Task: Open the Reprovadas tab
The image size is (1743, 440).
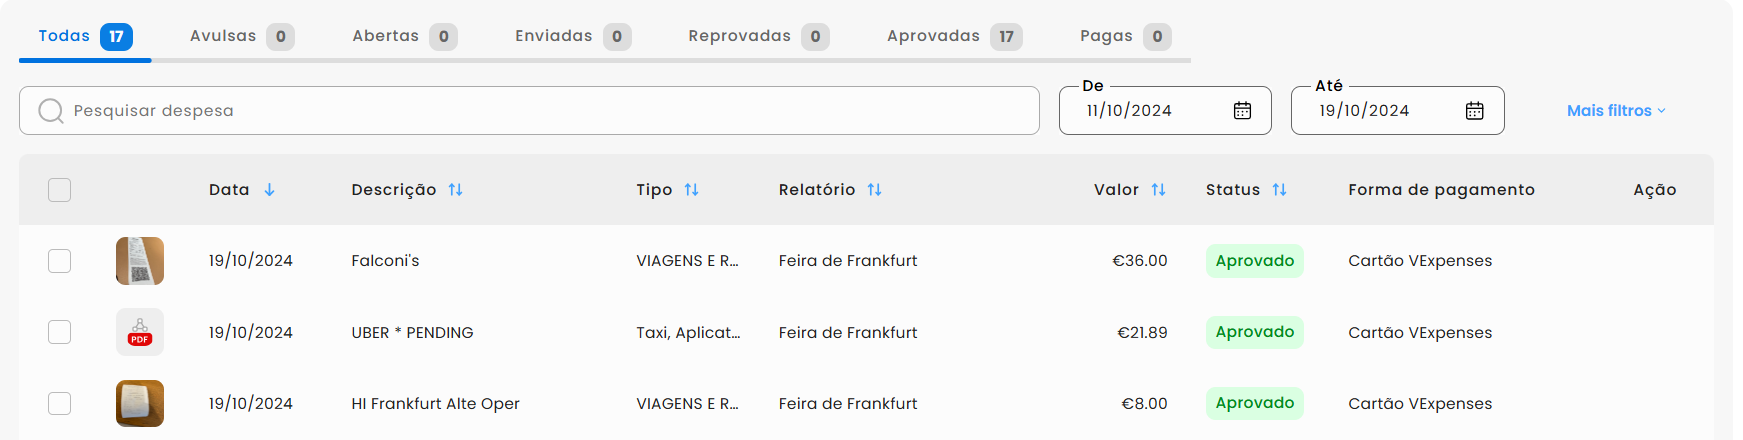Action: tap(758, 37)
